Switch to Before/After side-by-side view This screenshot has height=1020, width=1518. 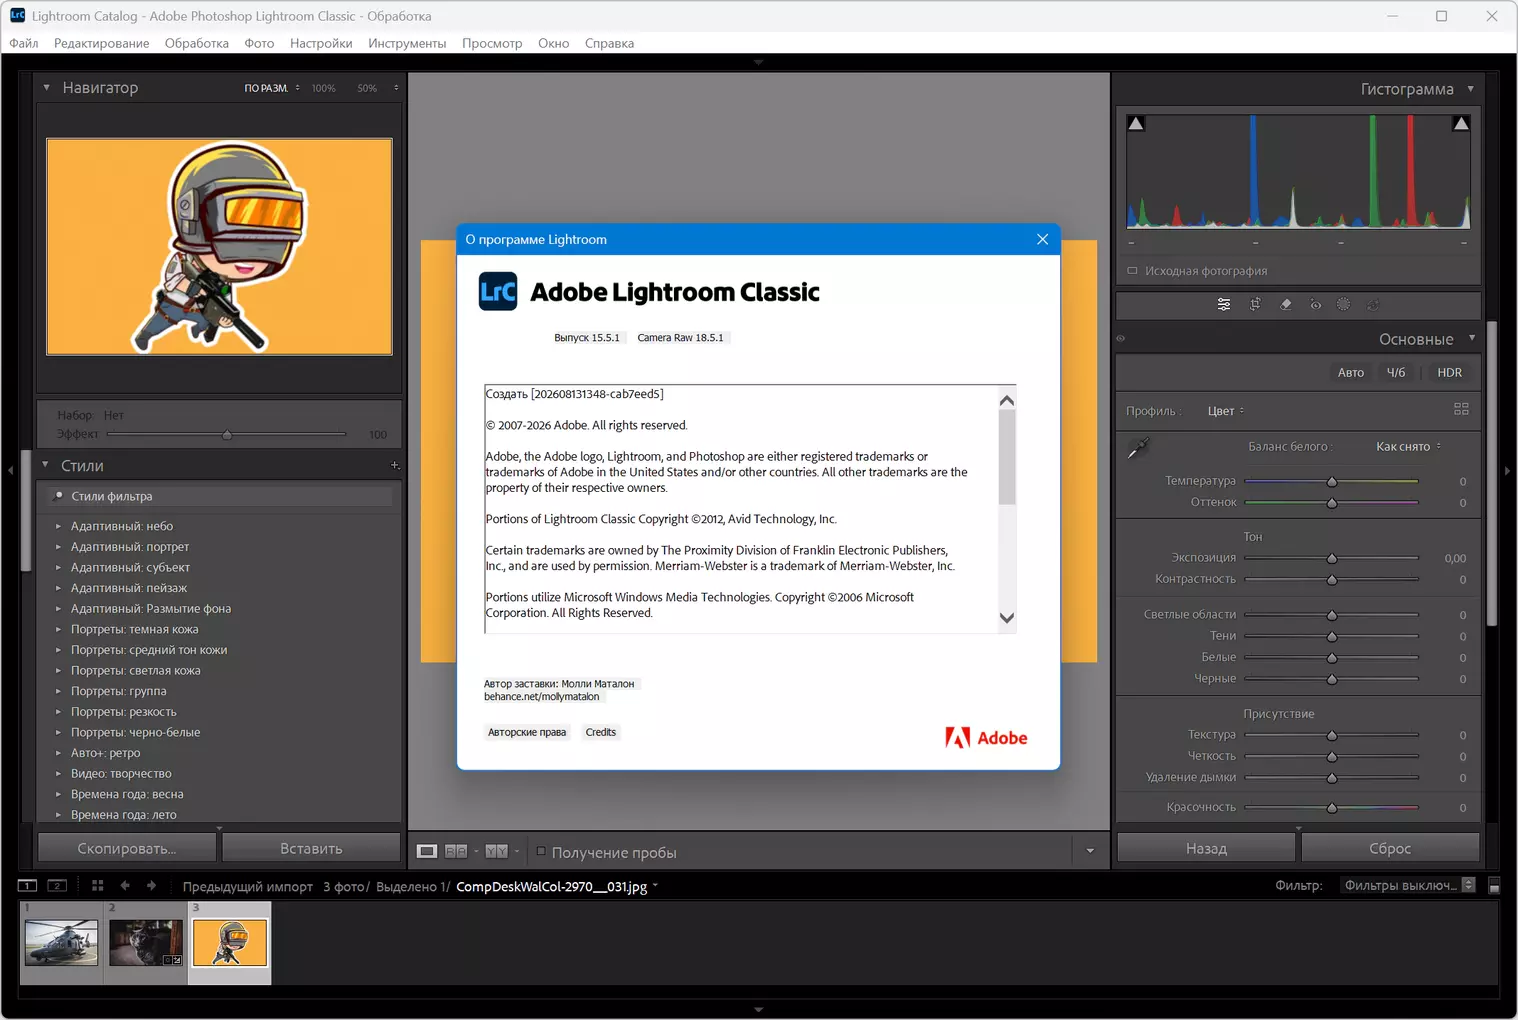click(456, 851)
